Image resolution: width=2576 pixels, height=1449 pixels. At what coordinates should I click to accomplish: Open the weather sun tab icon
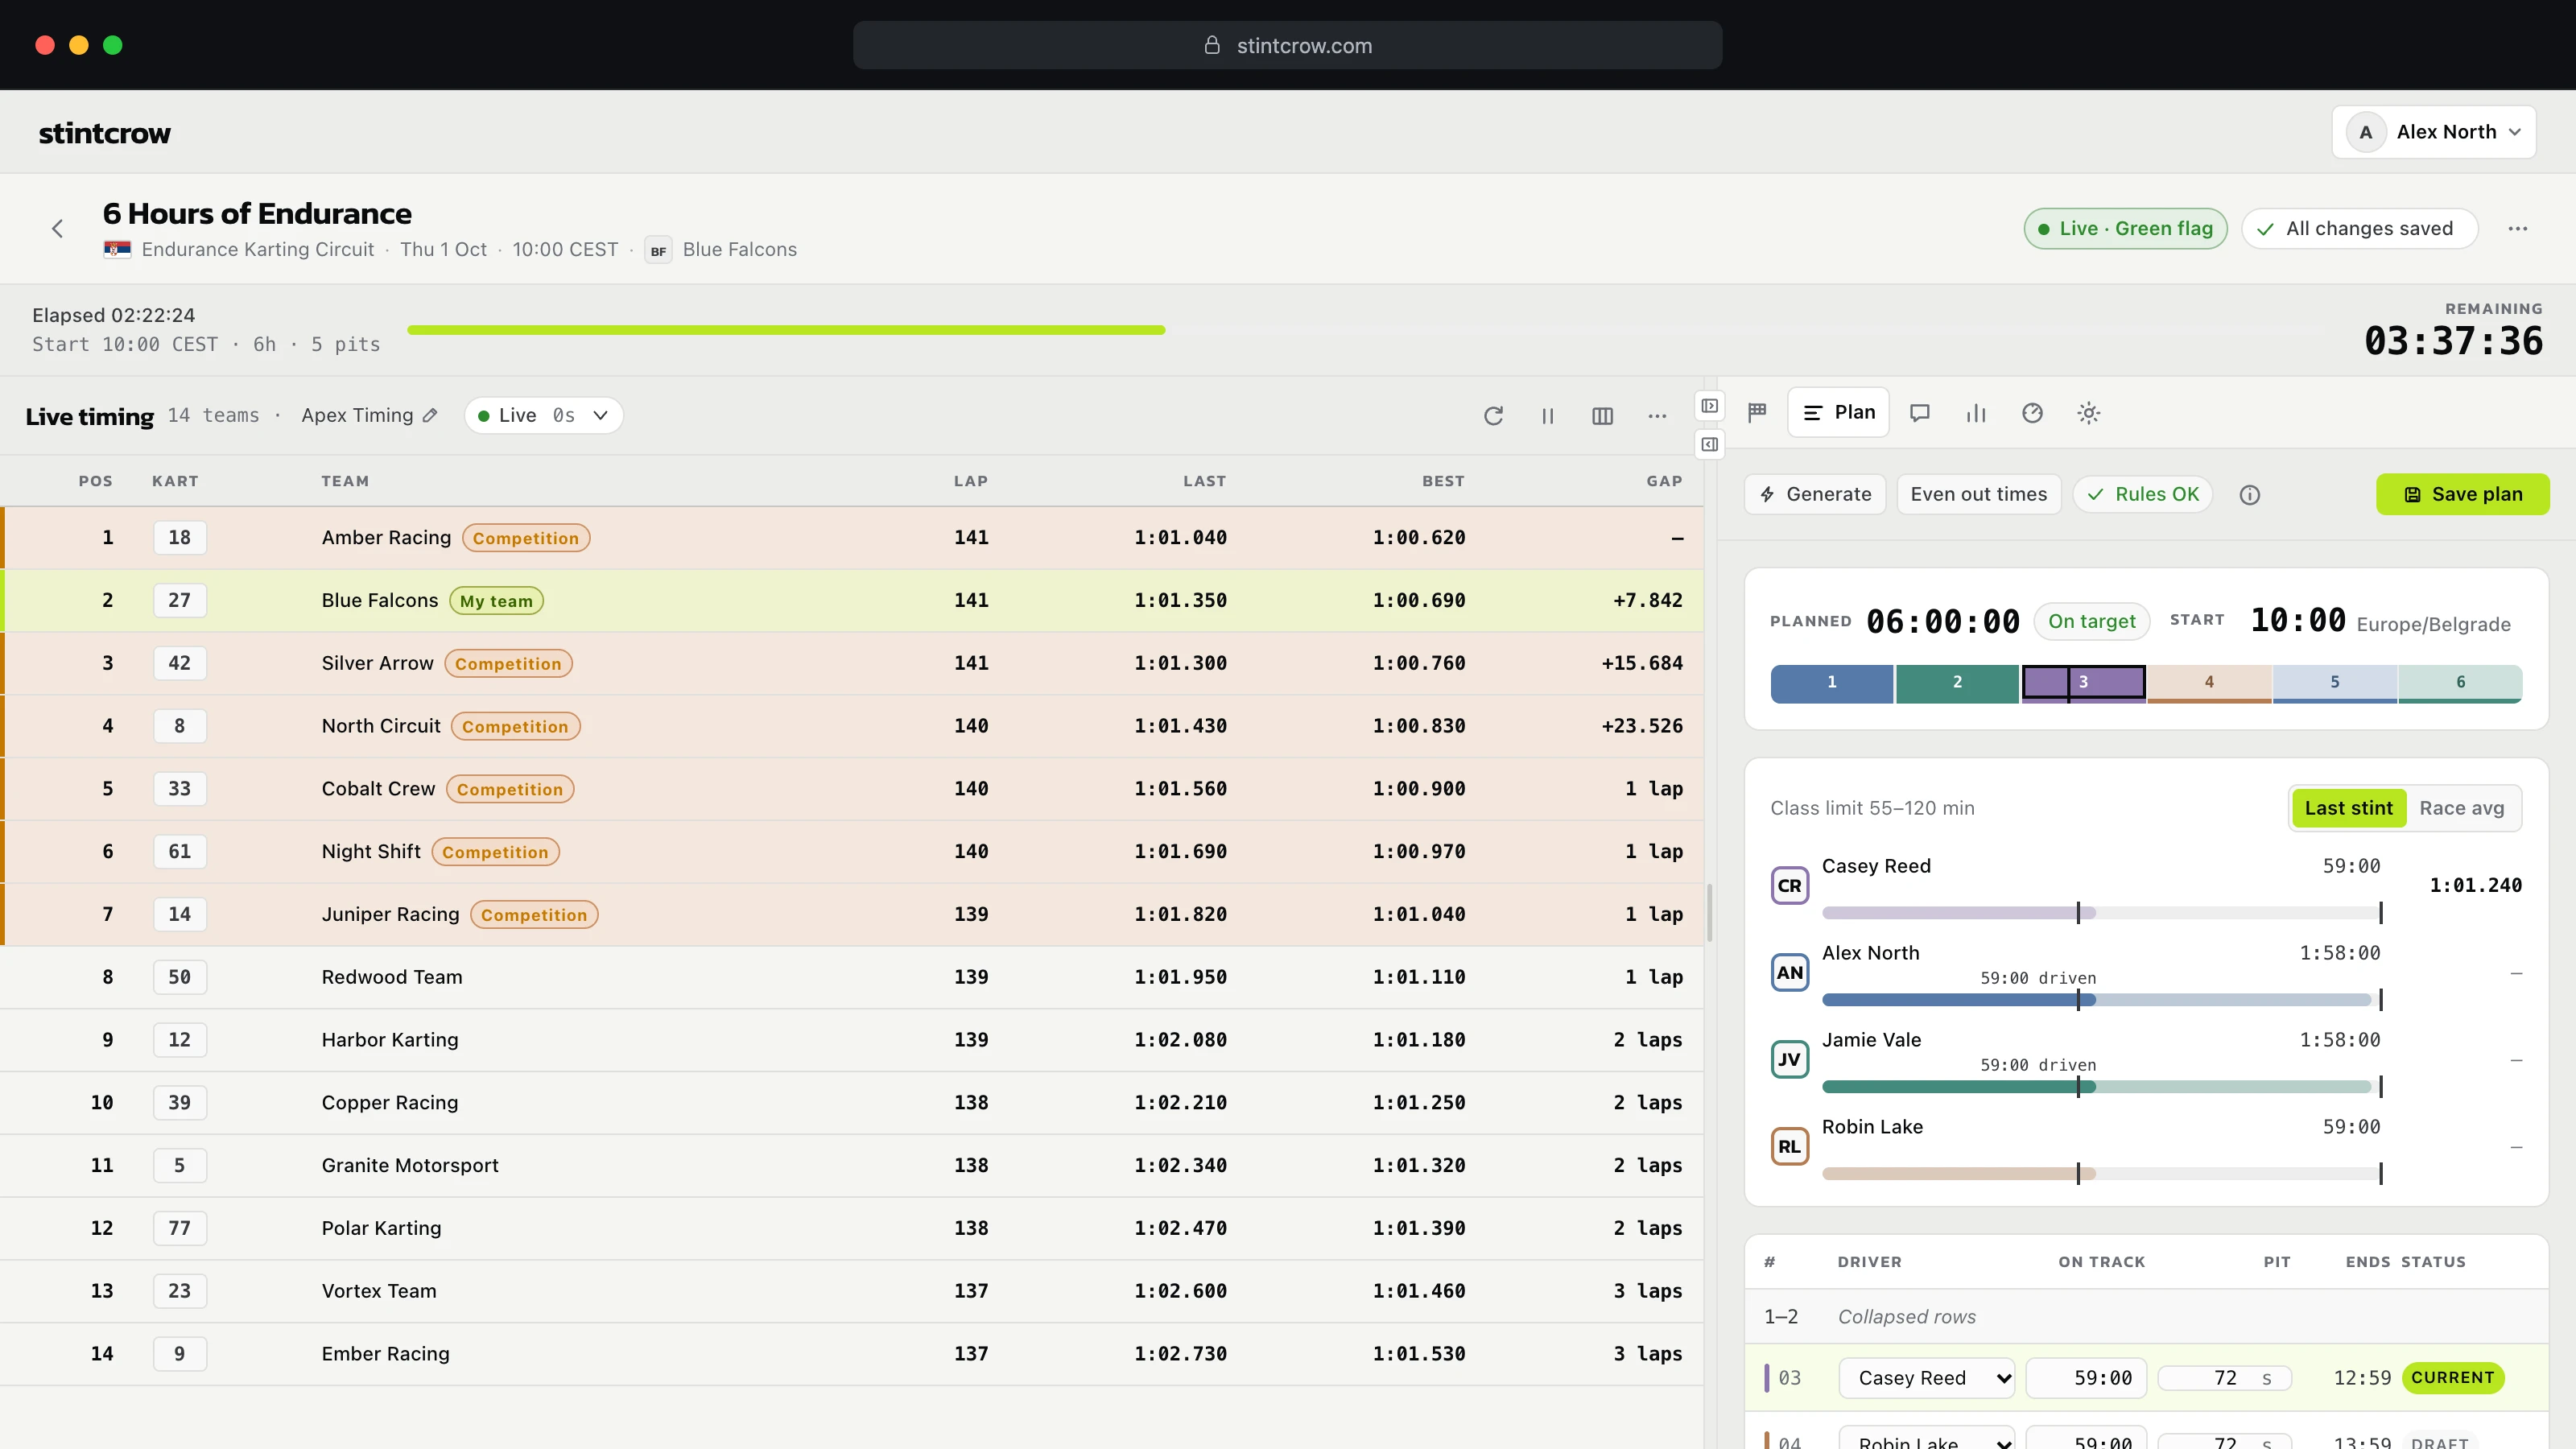click(2088, 412)
